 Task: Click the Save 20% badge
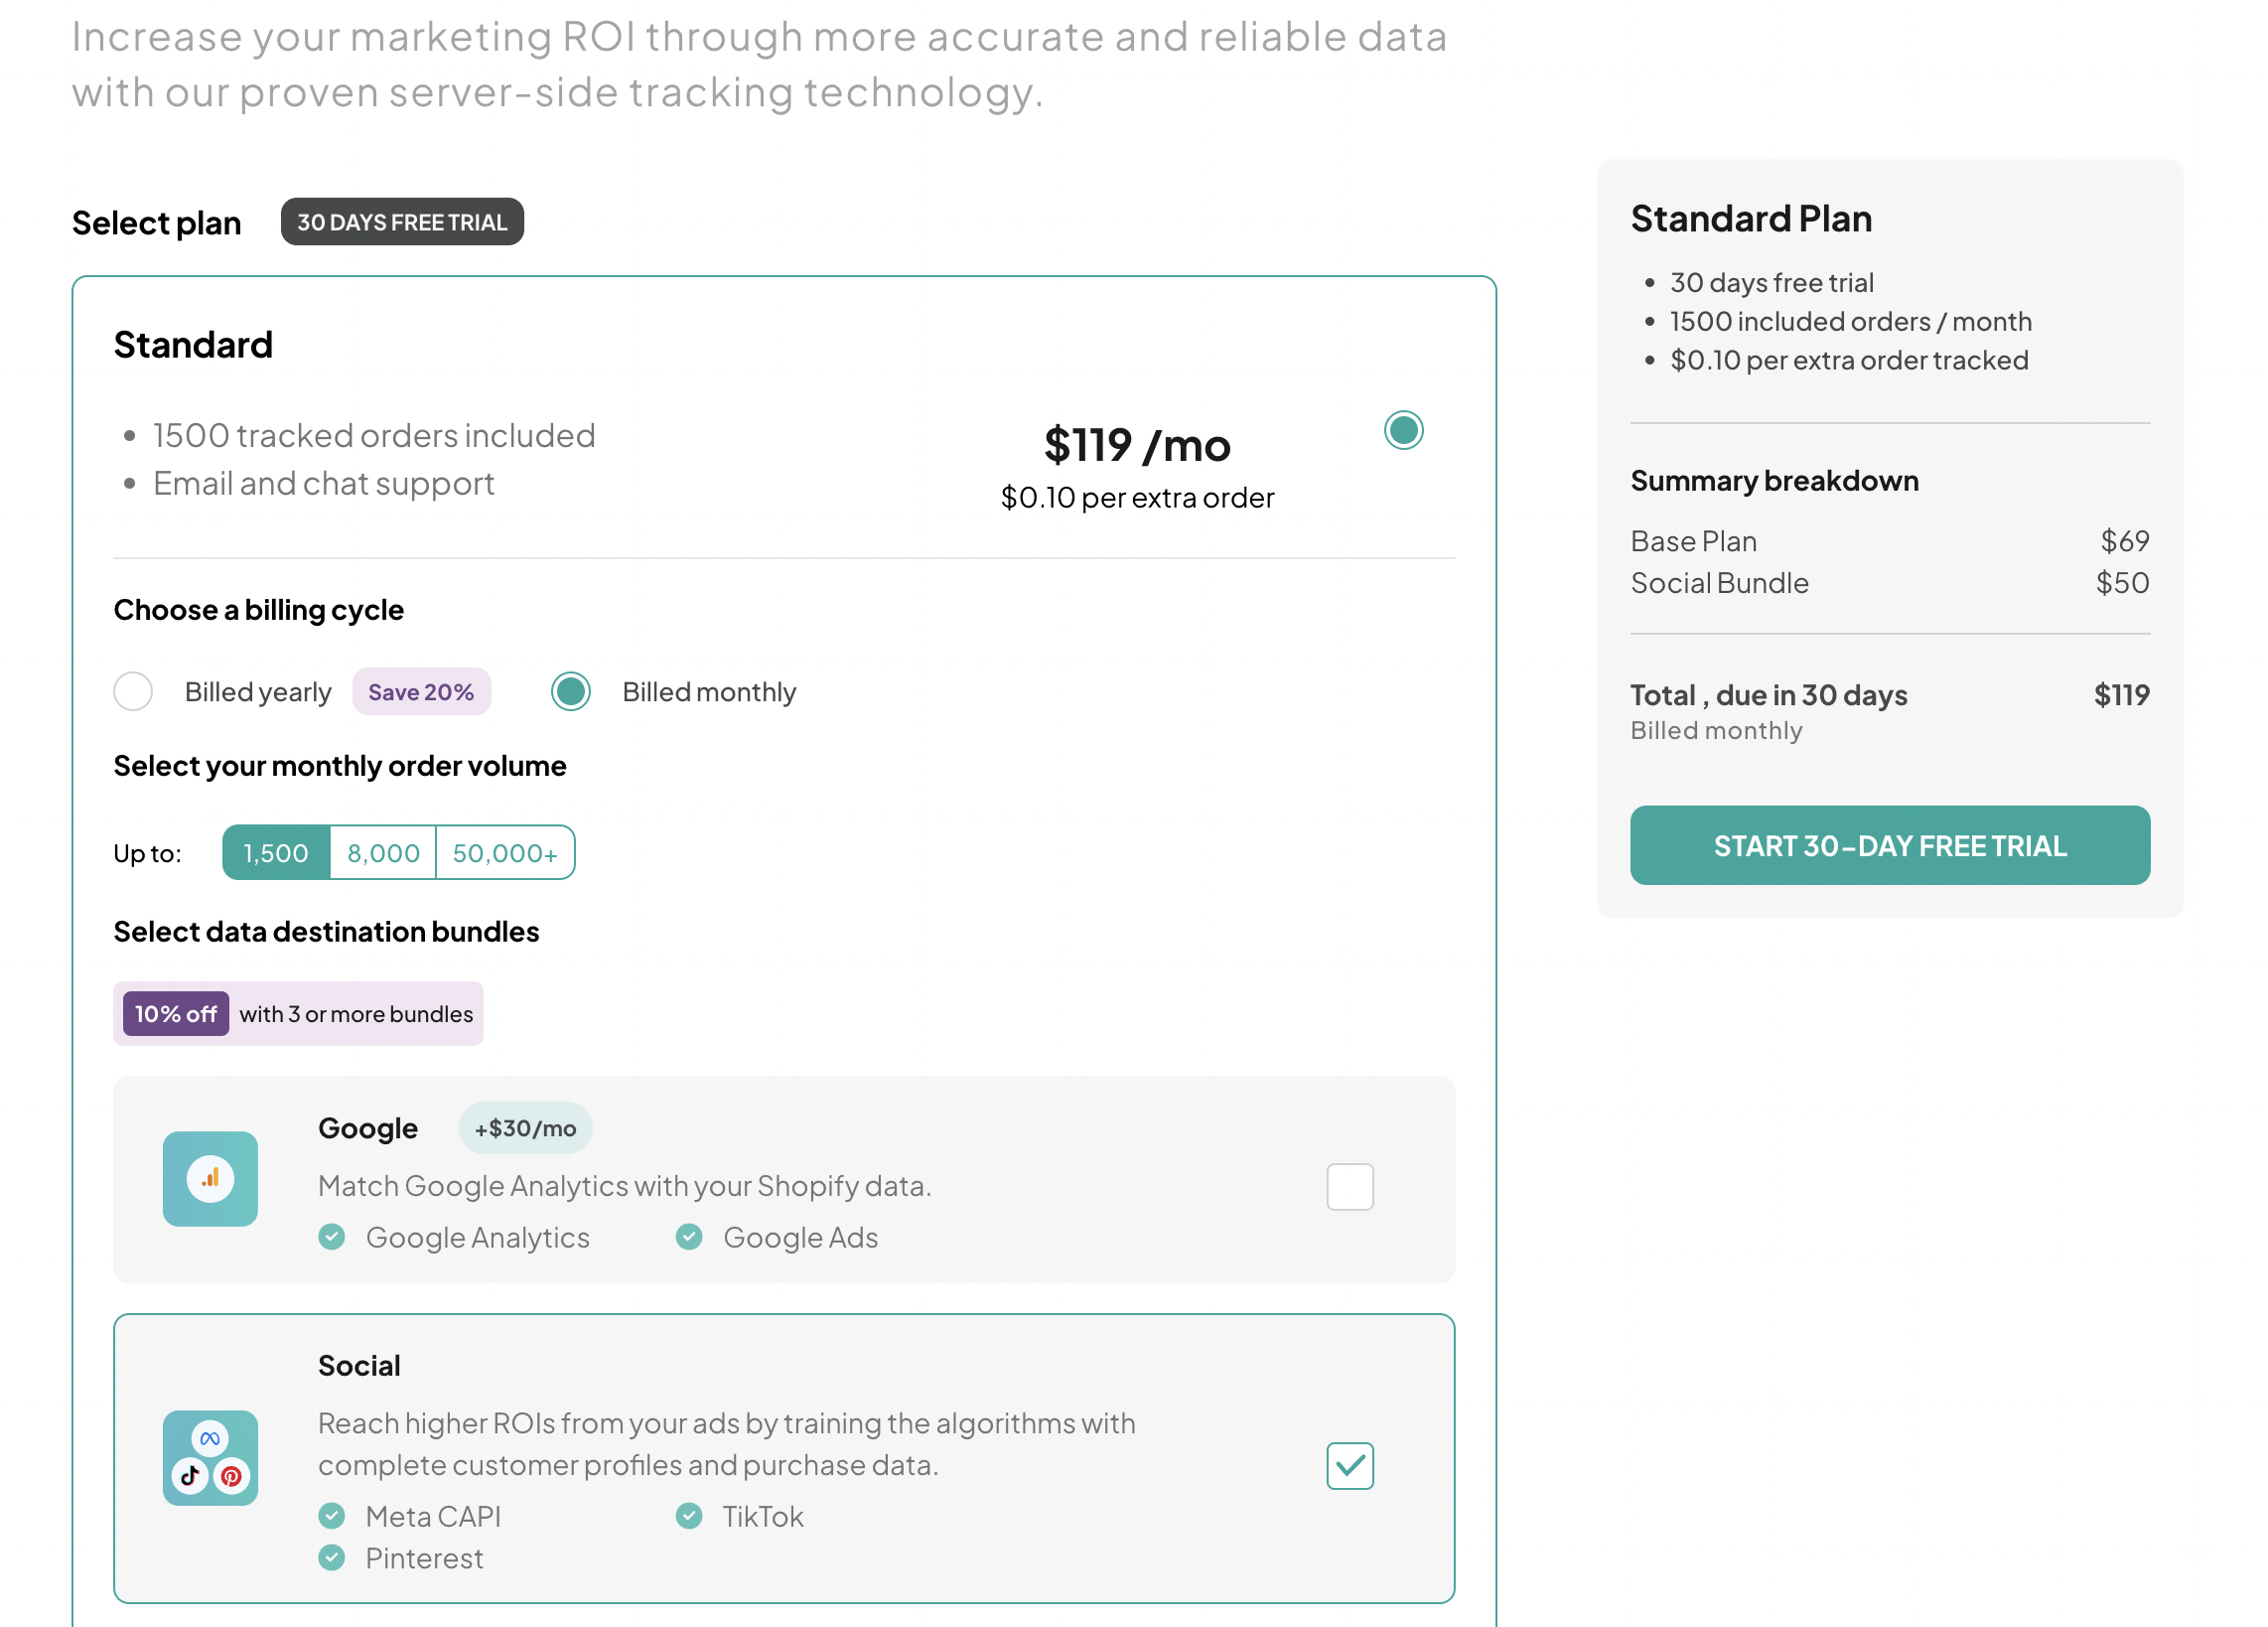pyautogui.click(x=421, y=691)
